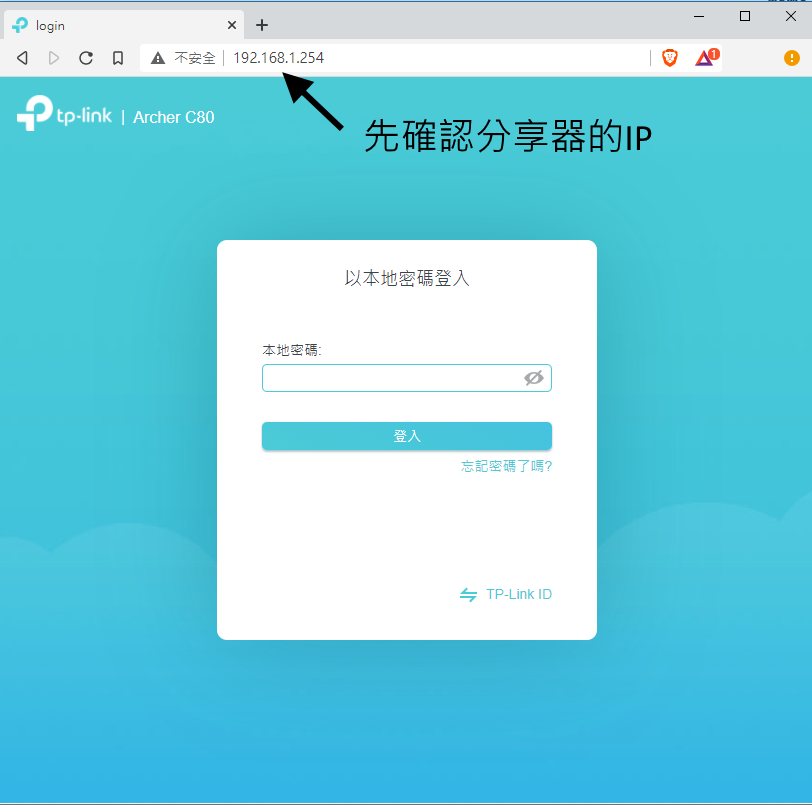Viewport: 812px width, 805px height.
Task: Minimize the browser window
Action: 699,17
